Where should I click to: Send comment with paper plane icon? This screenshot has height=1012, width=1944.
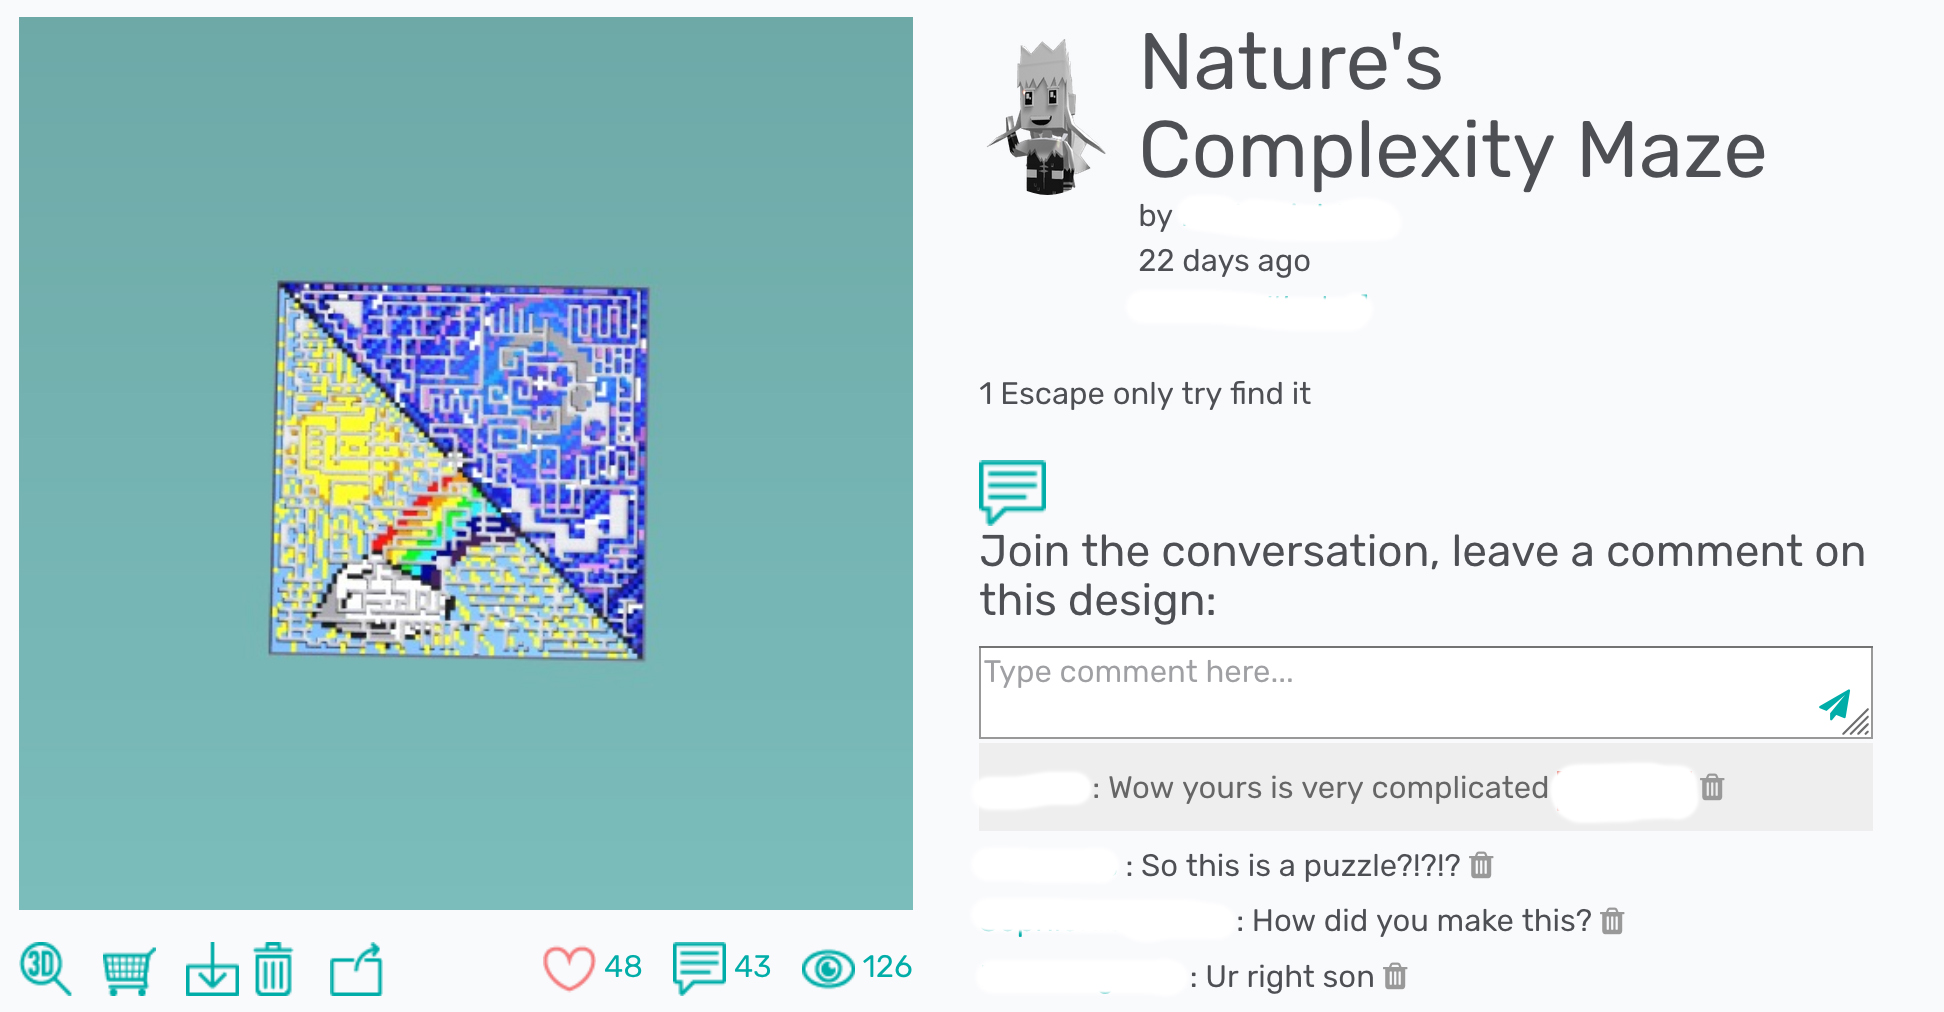(x=1834, y=705)
